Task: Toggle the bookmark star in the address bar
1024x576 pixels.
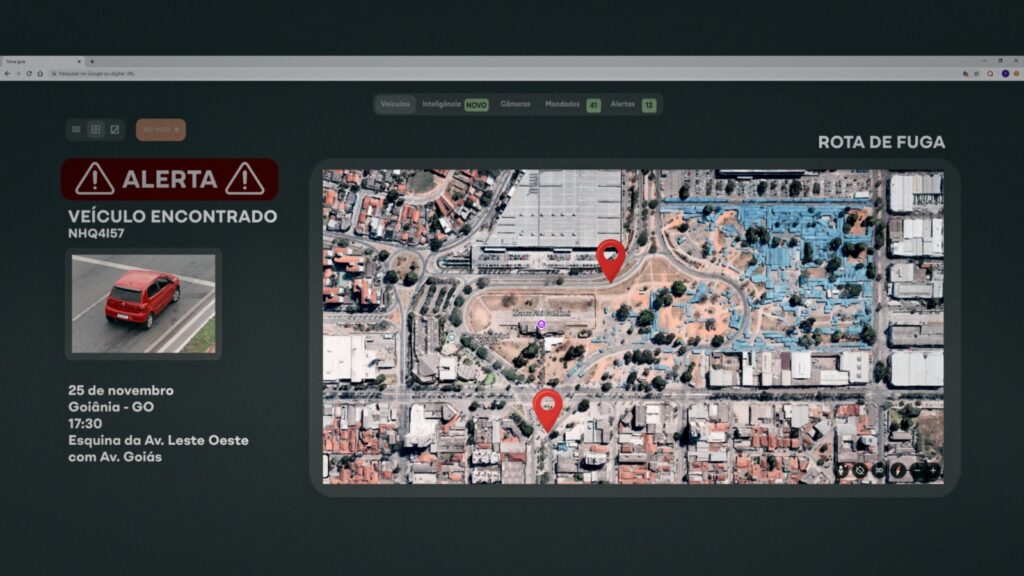Action: coord(977,74)
